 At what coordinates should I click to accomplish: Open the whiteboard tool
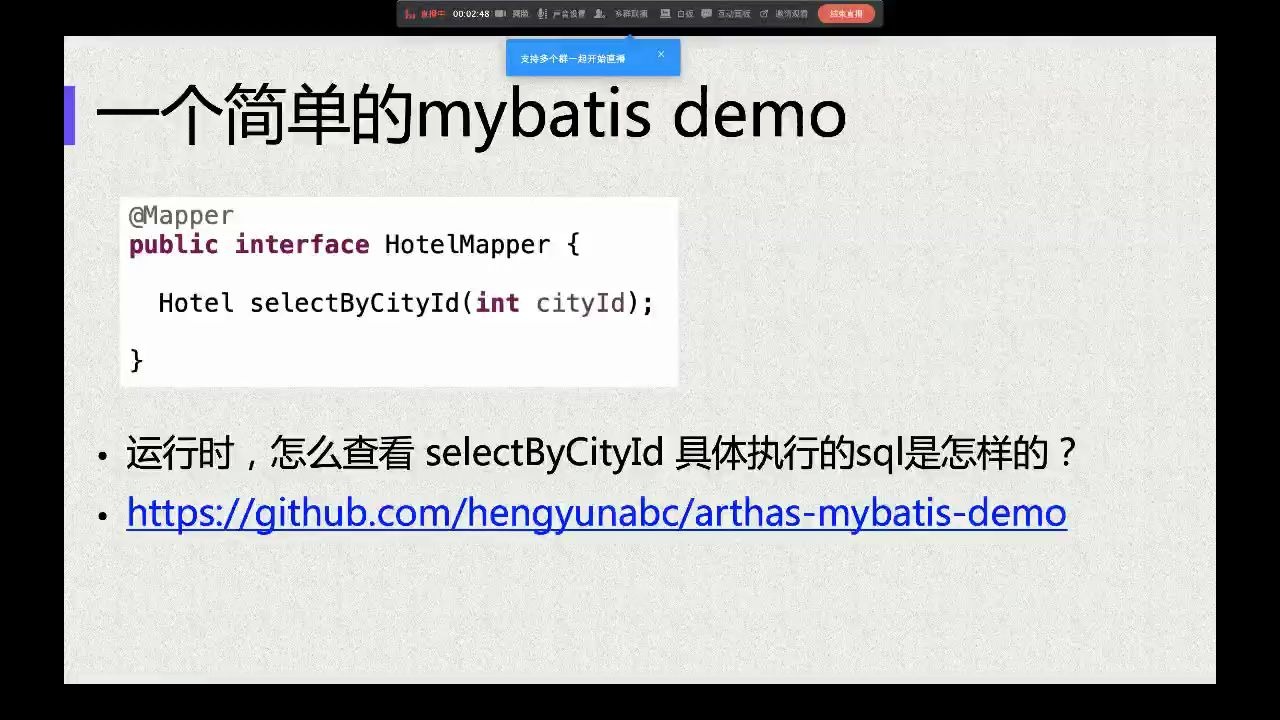click(677, 14)
